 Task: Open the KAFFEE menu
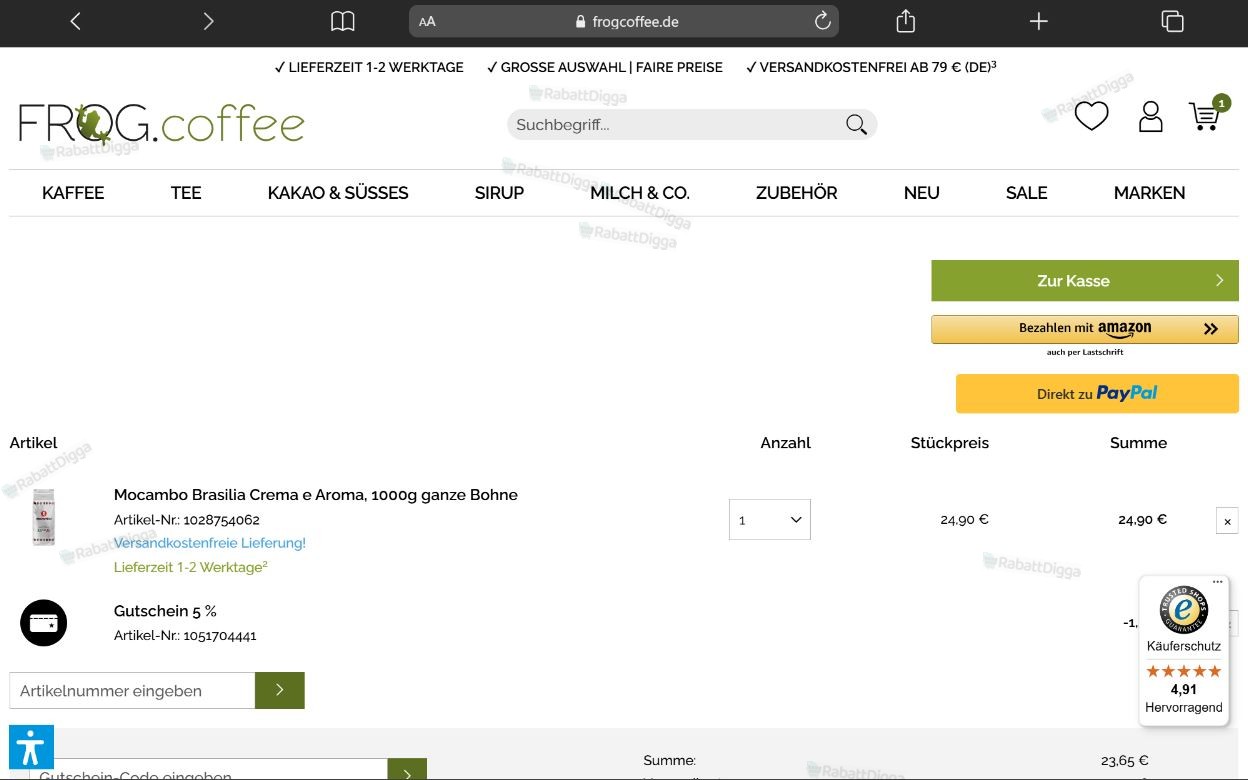pyautogui.click(x=73, y=193)
